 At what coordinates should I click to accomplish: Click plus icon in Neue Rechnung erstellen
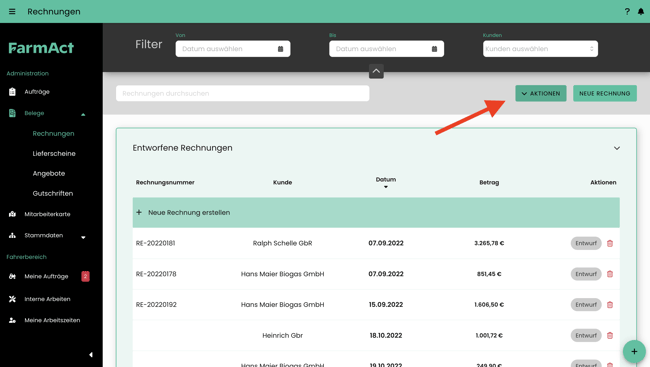139,212
